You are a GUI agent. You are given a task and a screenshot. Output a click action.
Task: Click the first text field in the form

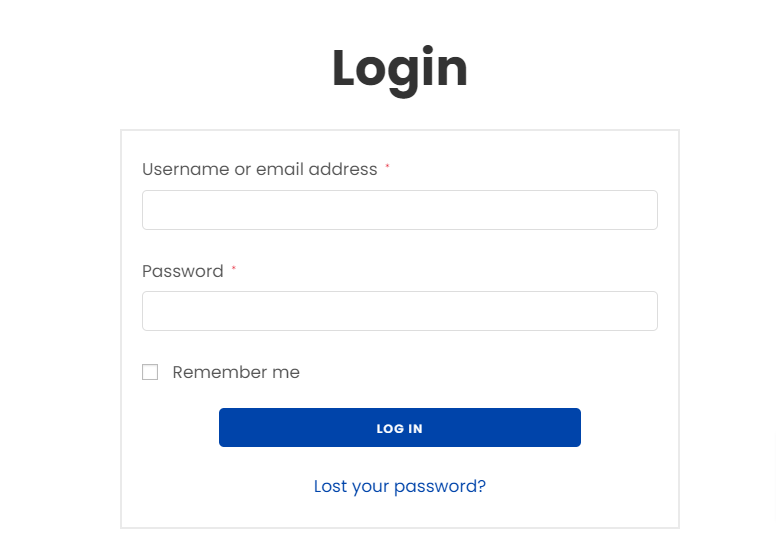(399, 210)
